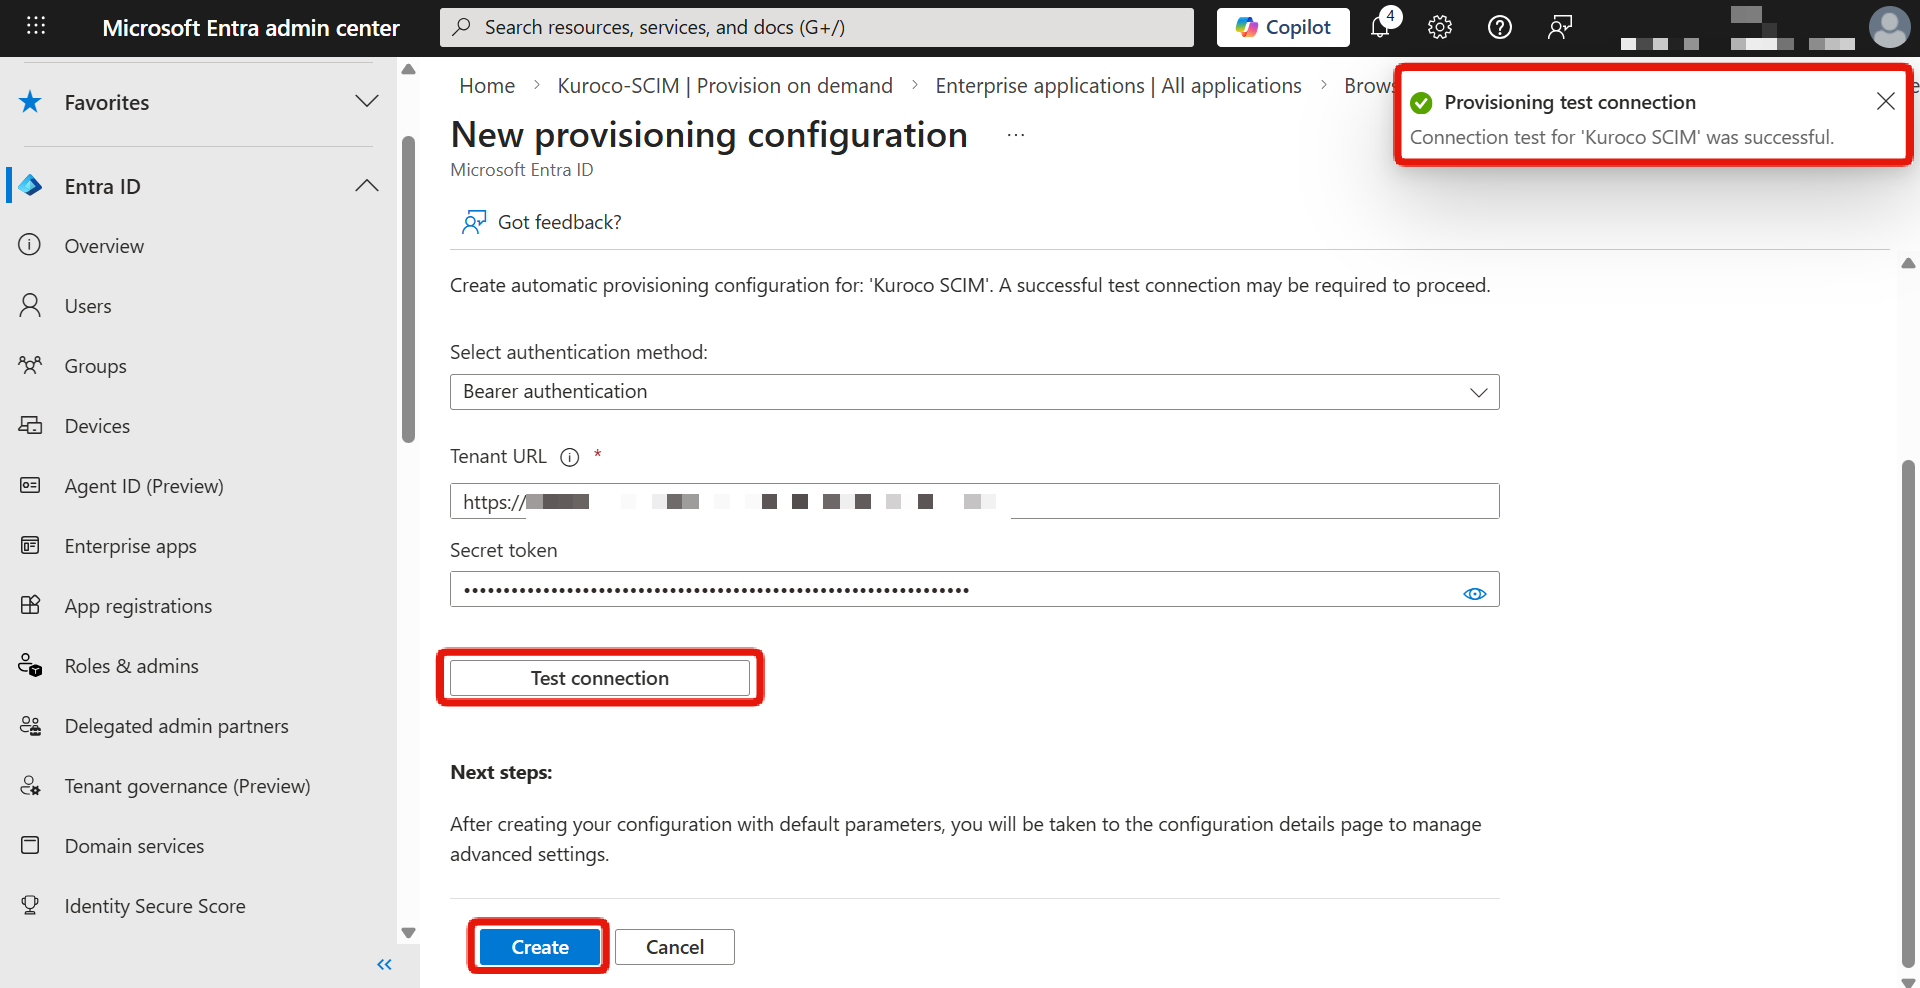The width and height of the screenshot is (1920, 988).
Task: Open the notifications bell icon
Action: 1381,27
